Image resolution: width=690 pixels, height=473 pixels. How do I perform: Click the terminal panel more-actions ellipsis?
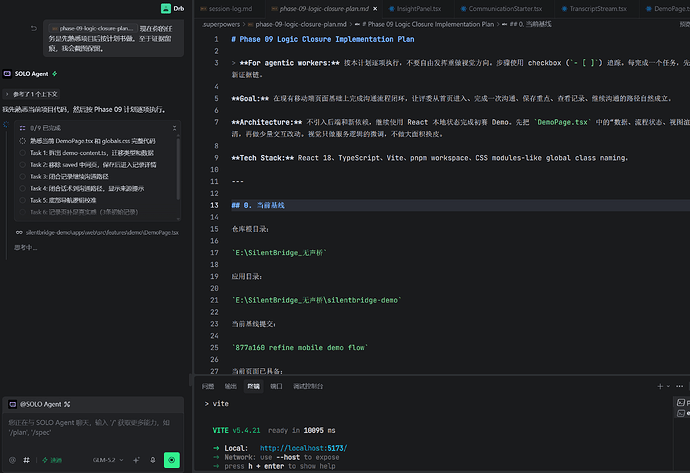(x=679, y=386)
